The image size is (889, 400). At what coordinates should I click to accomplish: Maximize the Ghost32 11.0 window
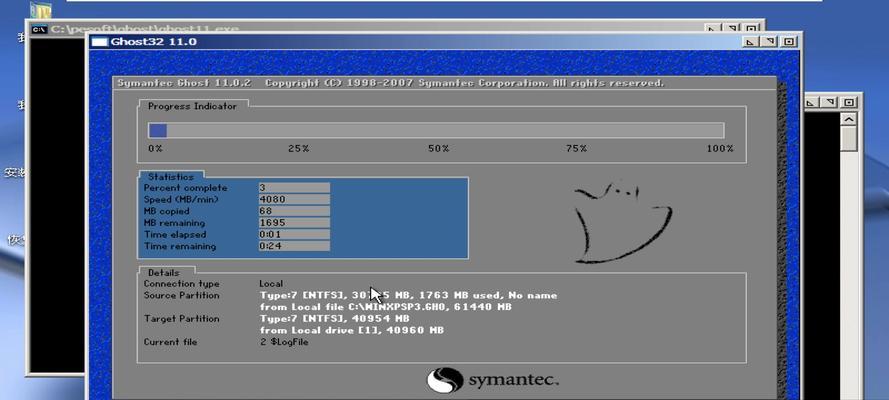769,41
